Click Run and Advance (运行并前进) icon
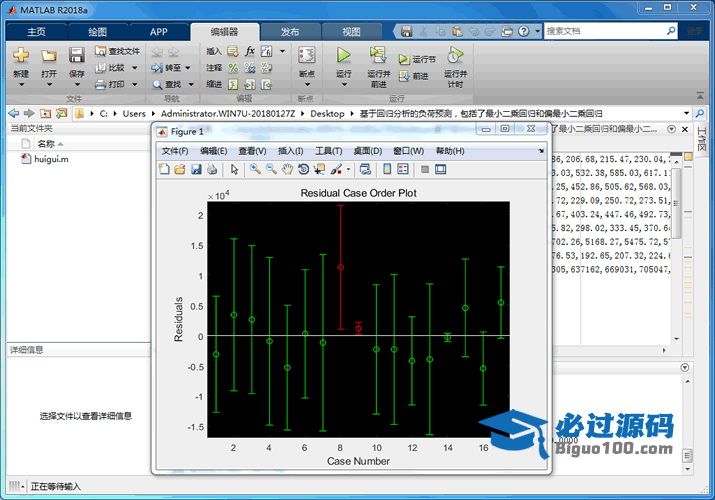This screenshot has width=715, height=500. point(378,55)
